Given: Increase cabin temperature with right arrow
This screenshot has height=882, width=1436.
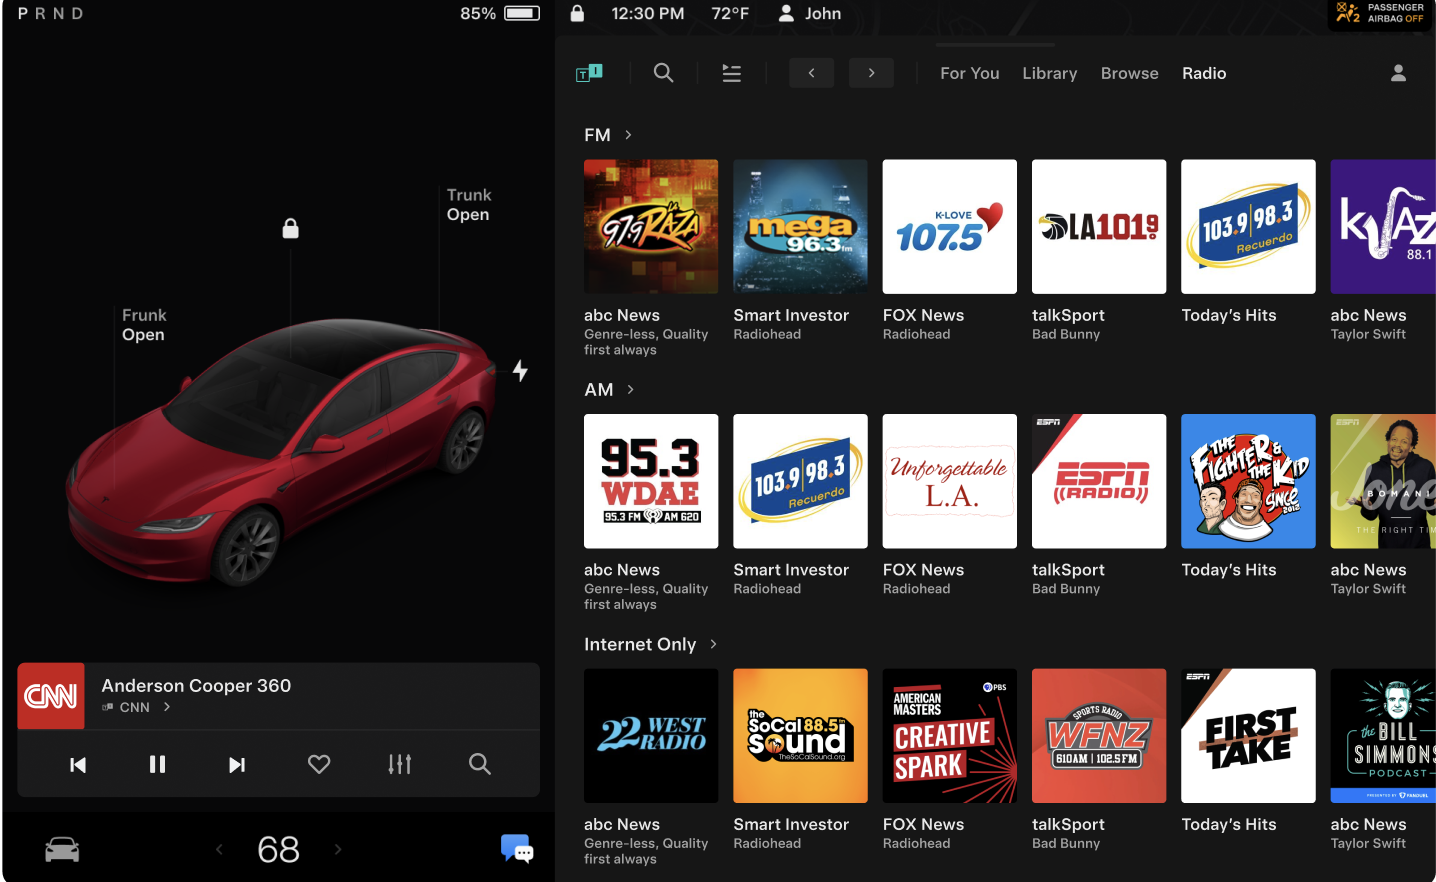Looking at the screenshot, I should click(x=338, y=850).
